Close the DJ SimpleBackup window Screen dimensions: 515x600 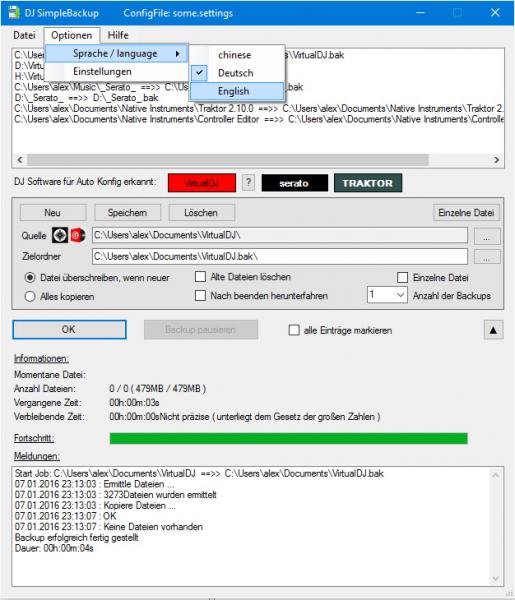click(x=495, y=12)
